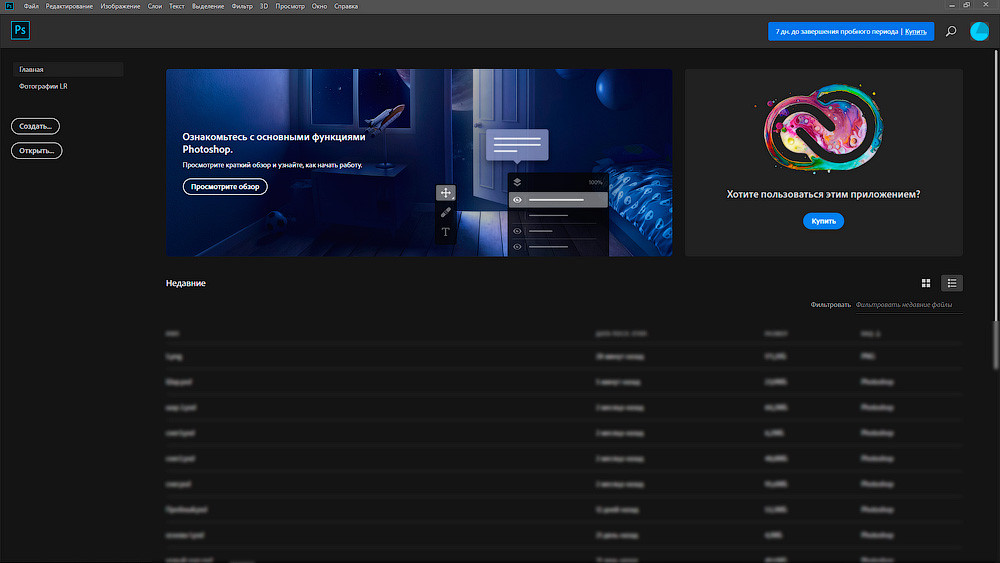Click the trial period remaining notice

(x=836, y=31)
